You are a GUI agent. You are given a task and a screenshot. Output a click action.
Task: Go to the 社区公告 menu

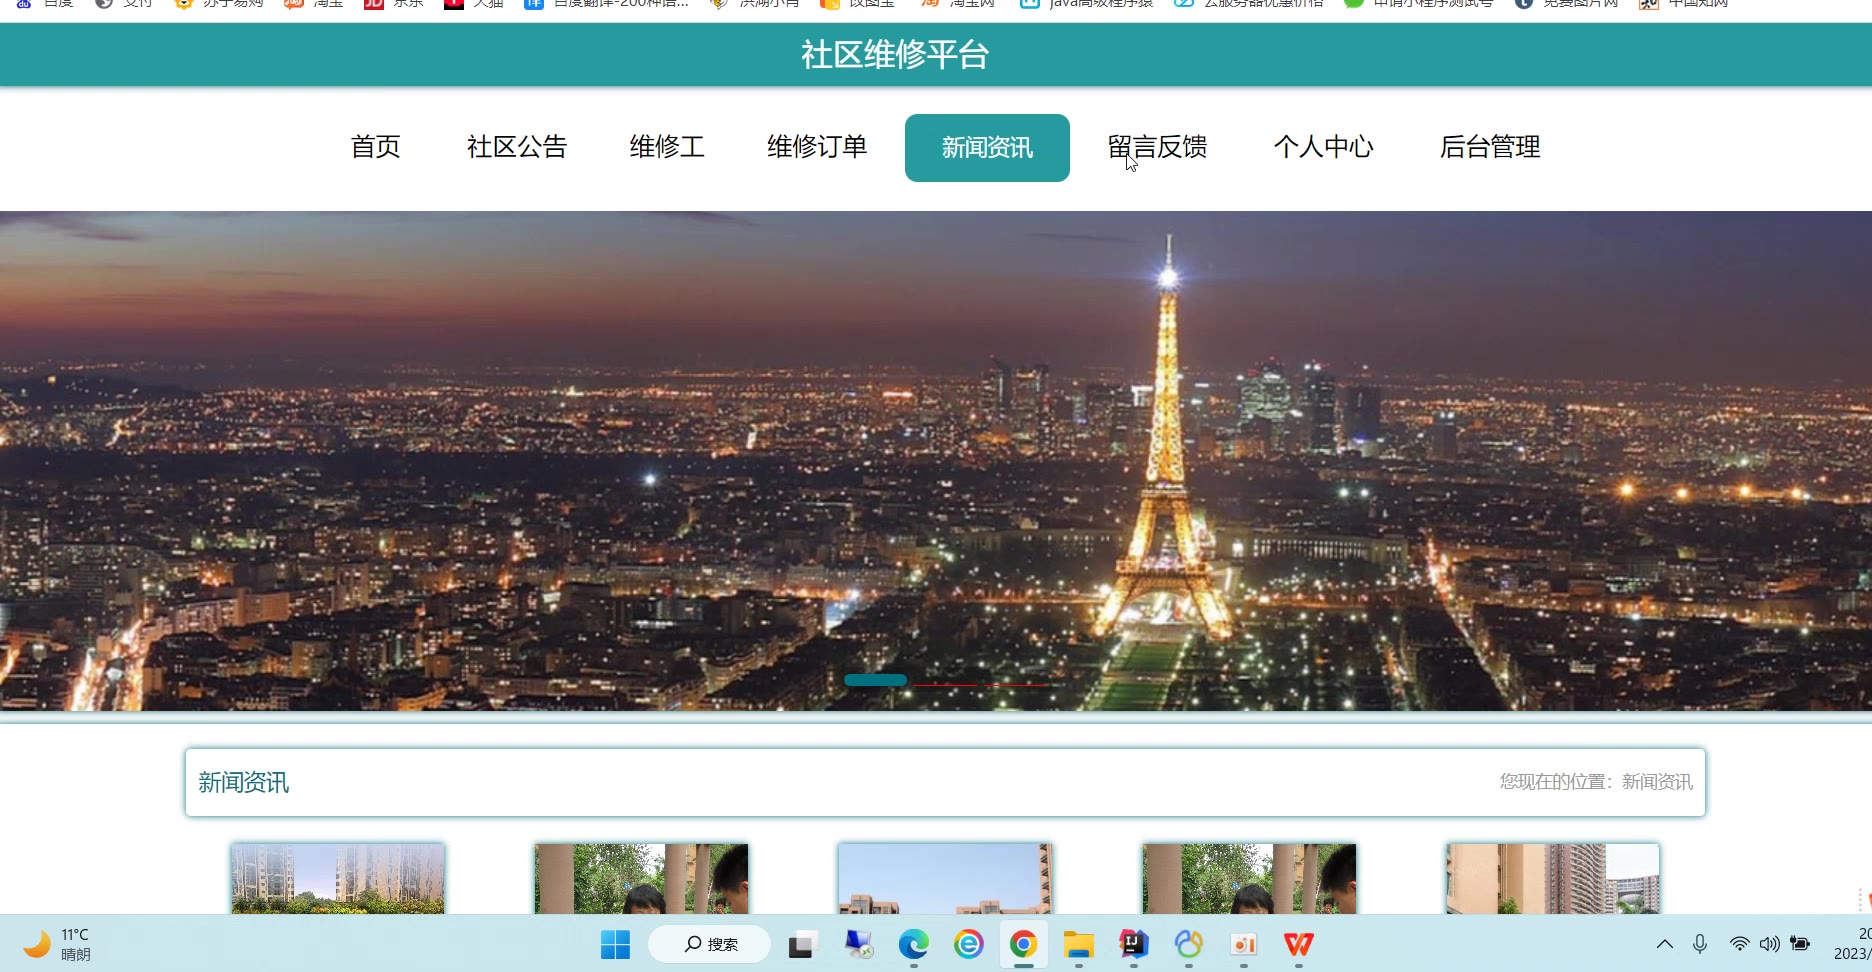coord(517,147)
